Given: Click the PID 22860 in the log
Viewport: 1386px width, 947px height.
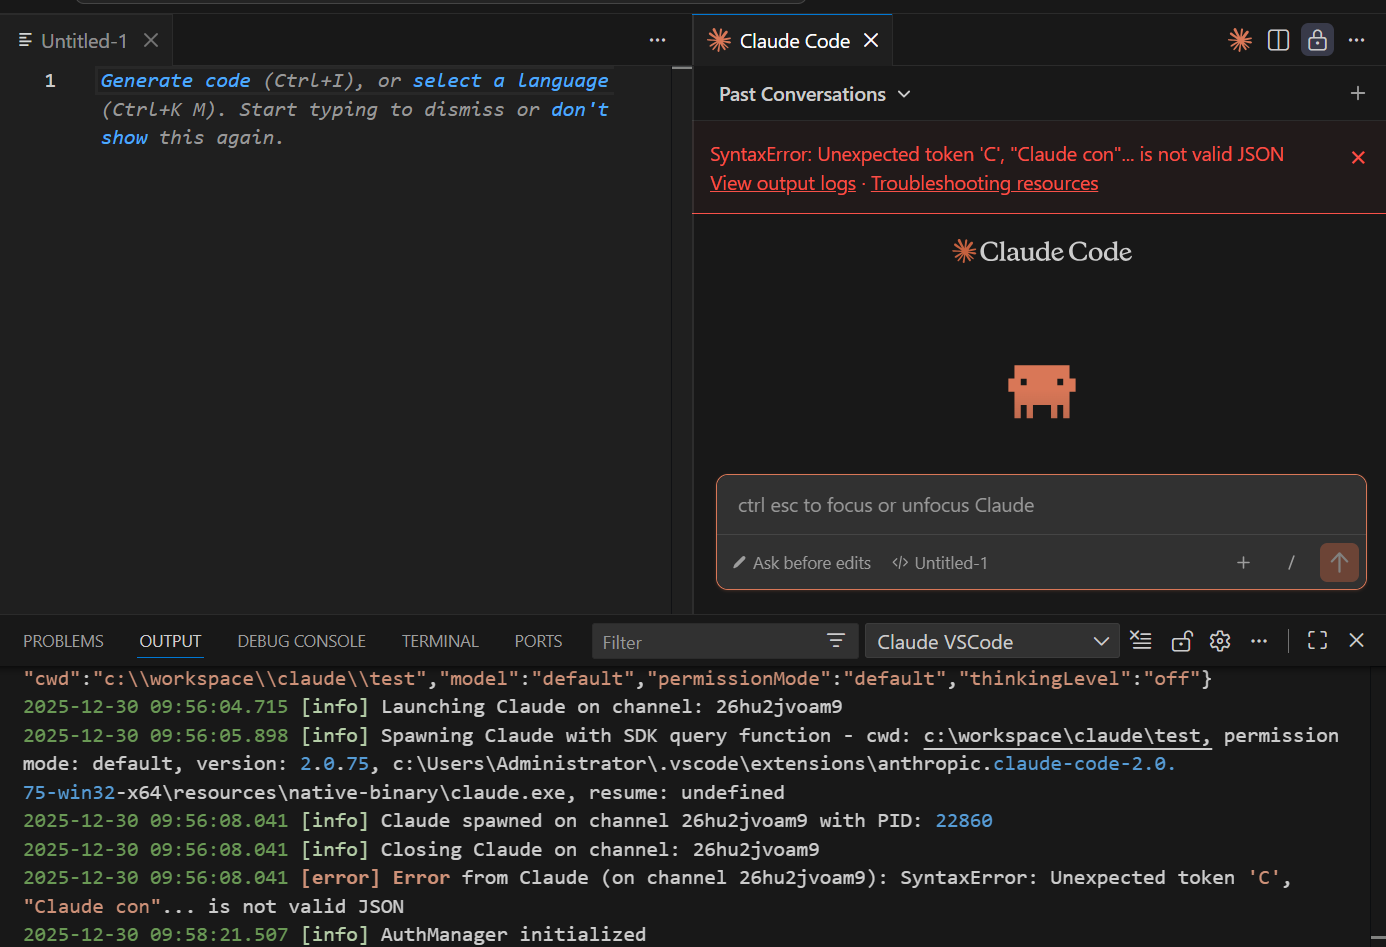Looking at the screenshot, I should pos(964,821).
